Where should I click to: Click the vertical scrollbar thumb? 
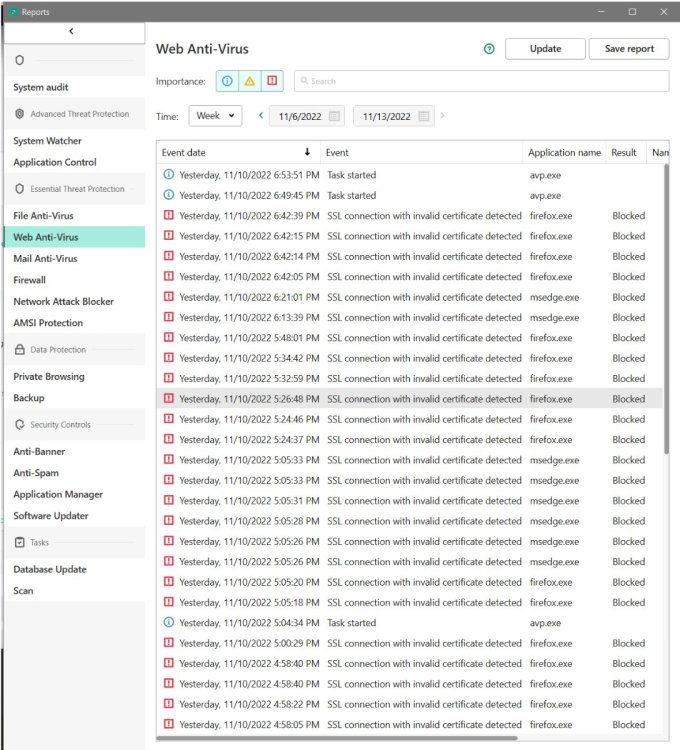coord(666,309)
